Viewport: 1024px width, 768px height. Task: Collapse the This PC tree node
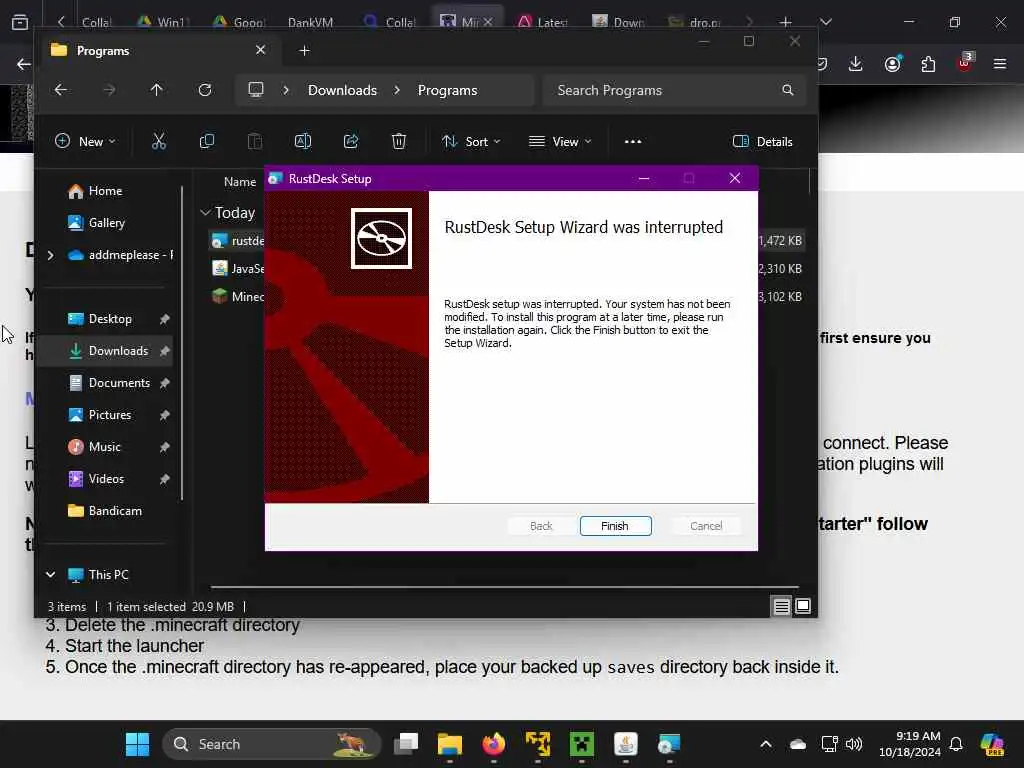point(50,575)
